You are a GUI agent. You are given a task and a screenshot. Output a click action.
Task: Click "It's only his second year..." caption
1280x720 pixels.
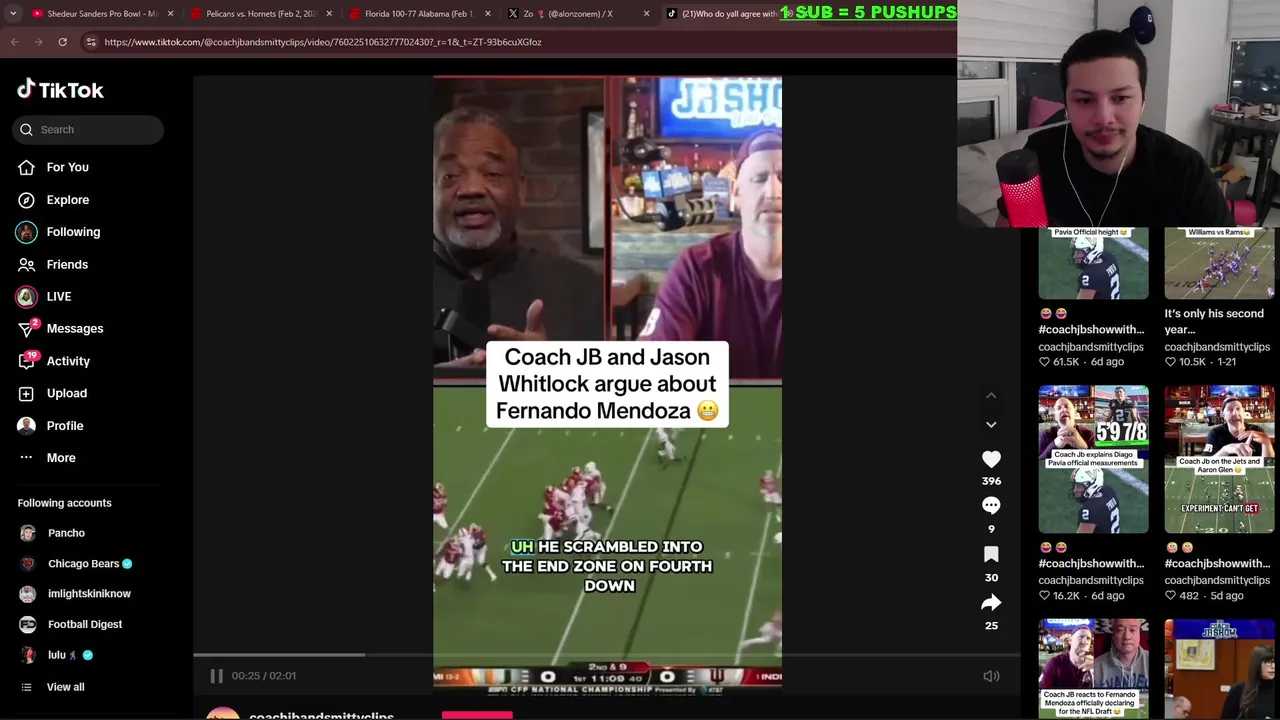point(1214,321)
